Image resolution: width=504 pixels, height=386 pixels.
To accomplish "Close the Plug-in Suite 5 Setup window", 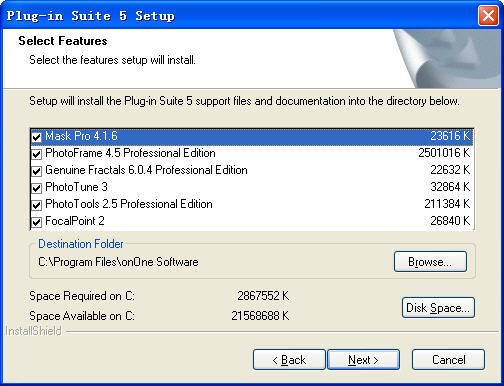I will pyautogui.click(x=488, y=16).
